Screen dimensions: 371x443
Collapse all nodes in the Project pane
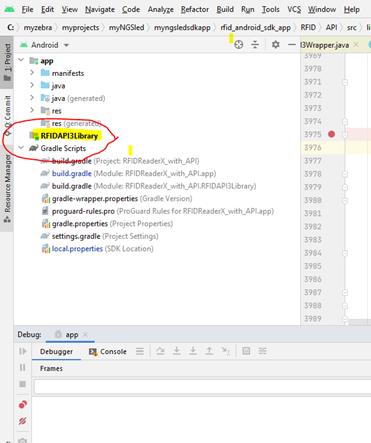tap(255, 44)
